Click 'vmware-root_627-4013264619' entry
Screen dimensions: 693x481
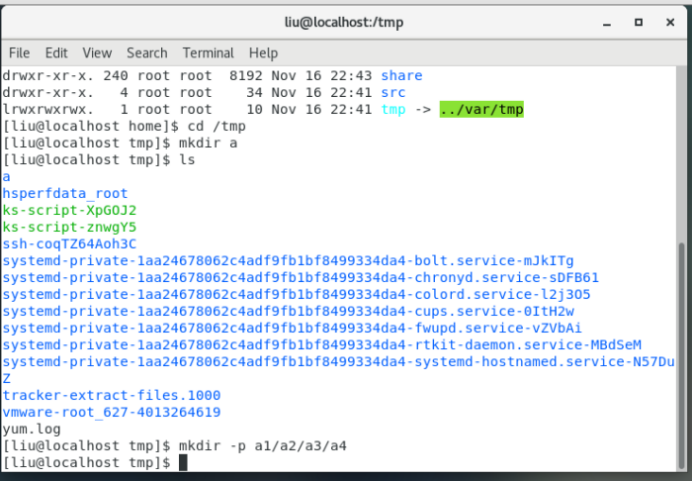pyautogui.click(x=111, y=412)
